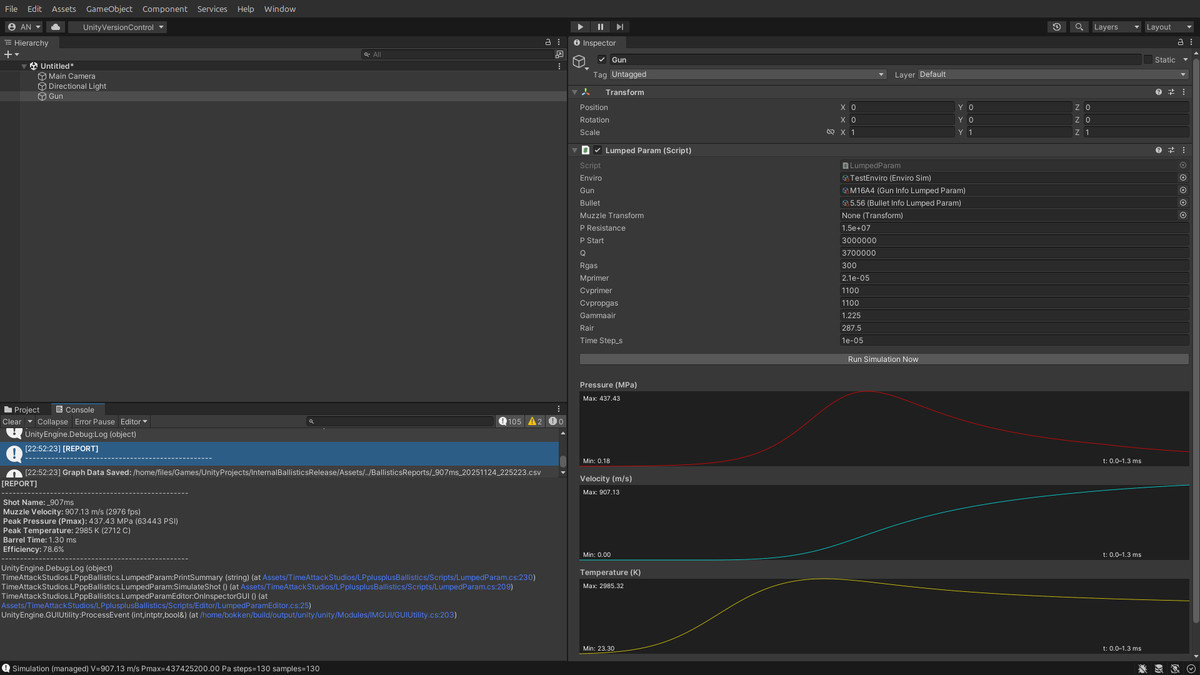Toggle the Lumped Param script enabled checkbox
The width and height of the screenshot is (1200, 675).
pyautogui.click(x=598, y=149)
